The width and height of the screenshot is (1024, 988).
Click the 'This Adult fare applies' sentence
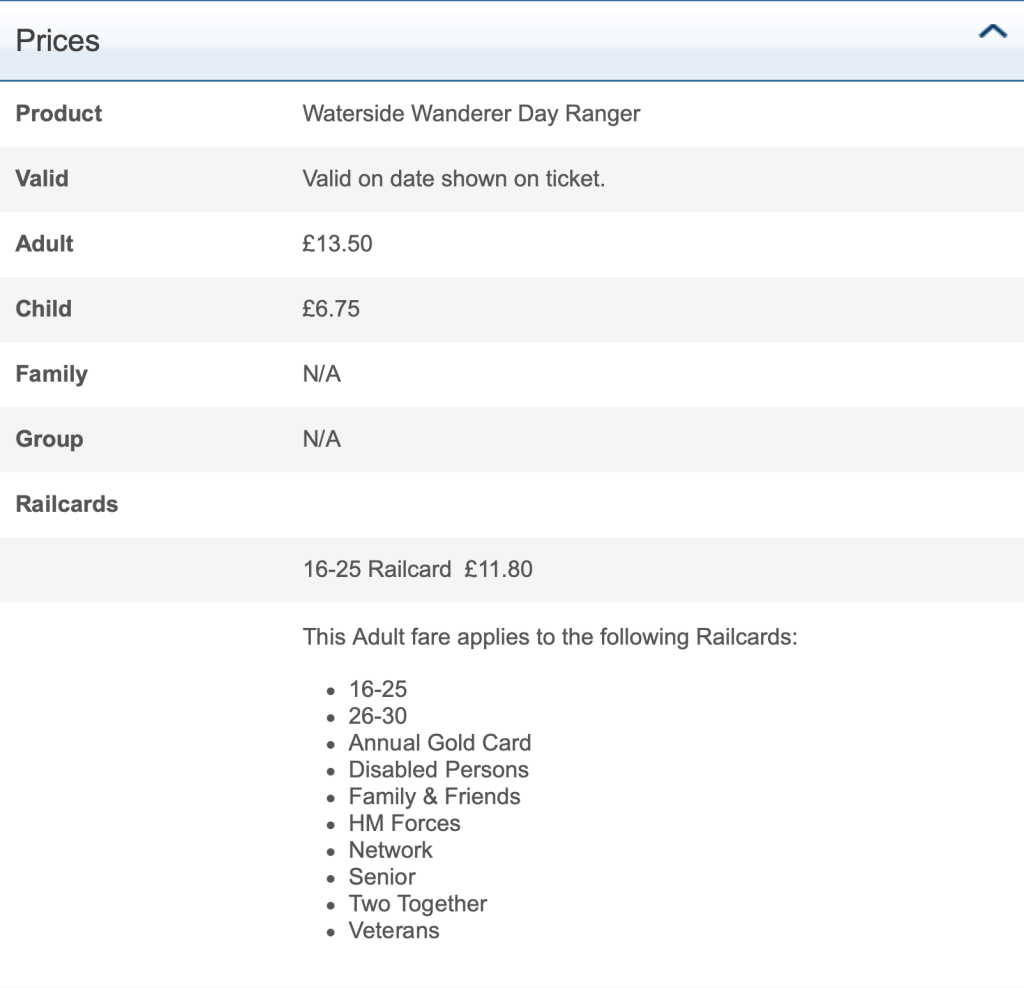pos(549,637)
